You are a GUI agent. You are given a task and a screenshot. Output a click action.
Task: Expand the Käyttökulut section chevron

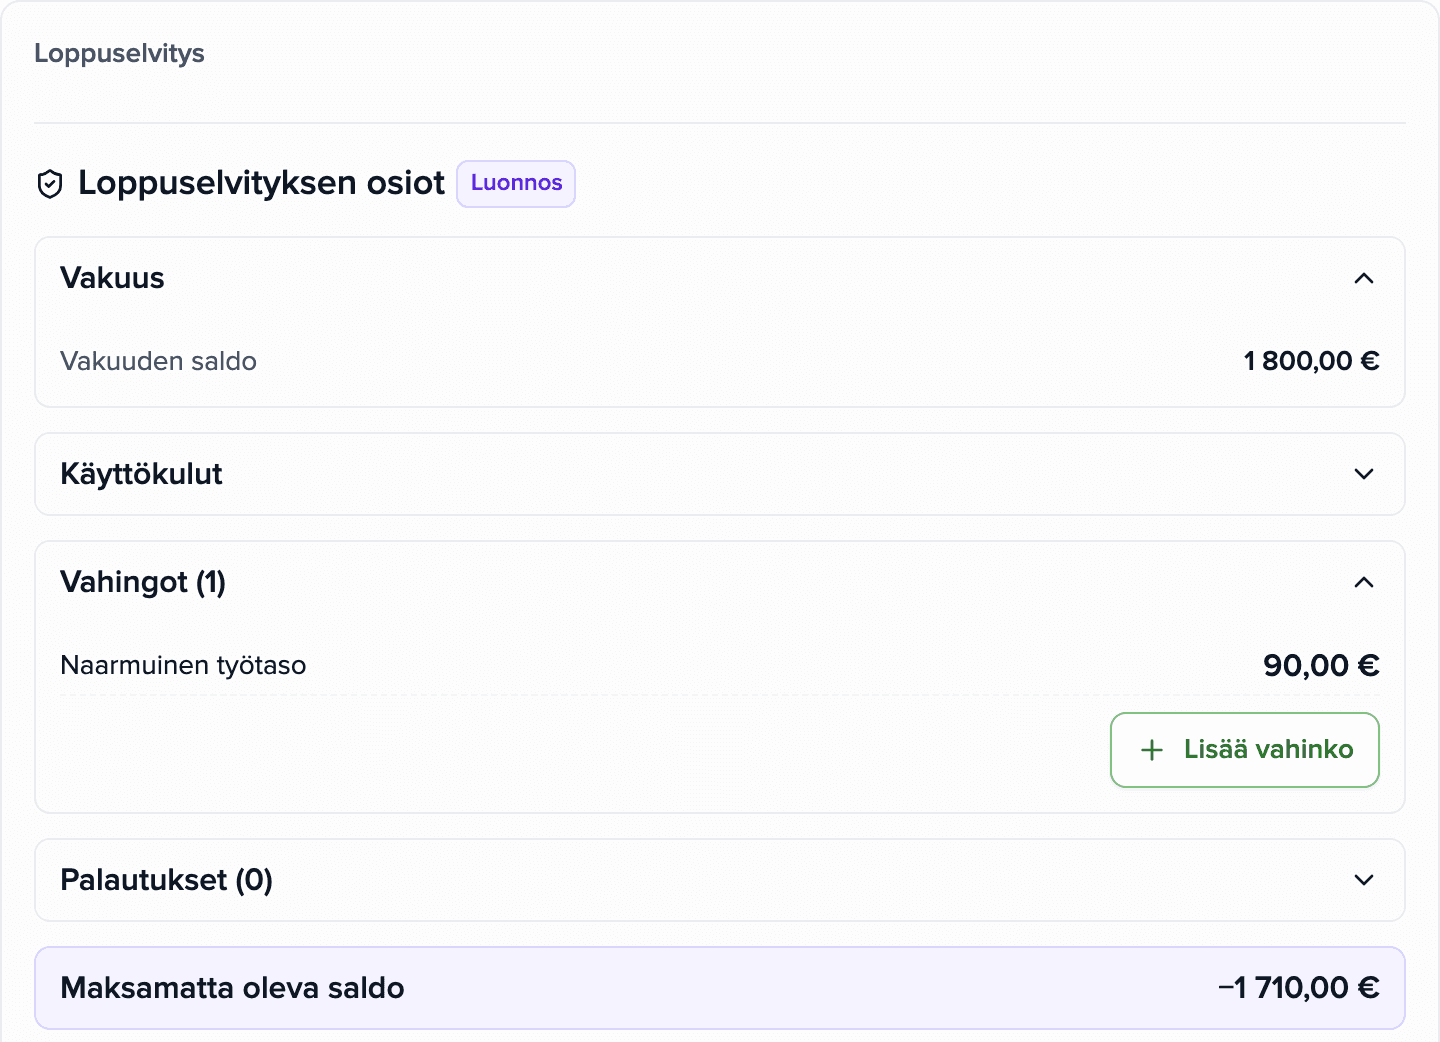(x=1364, y=474)
